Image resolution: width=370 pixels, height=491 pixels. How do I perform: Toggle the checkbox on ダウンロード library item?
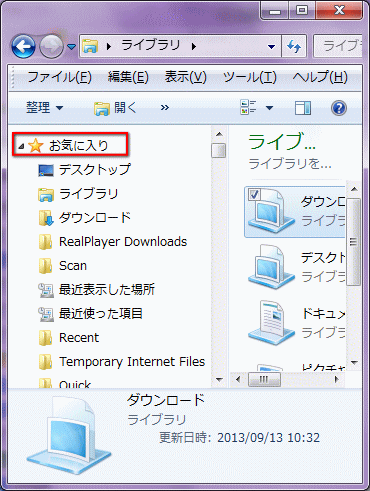(255, 194)
